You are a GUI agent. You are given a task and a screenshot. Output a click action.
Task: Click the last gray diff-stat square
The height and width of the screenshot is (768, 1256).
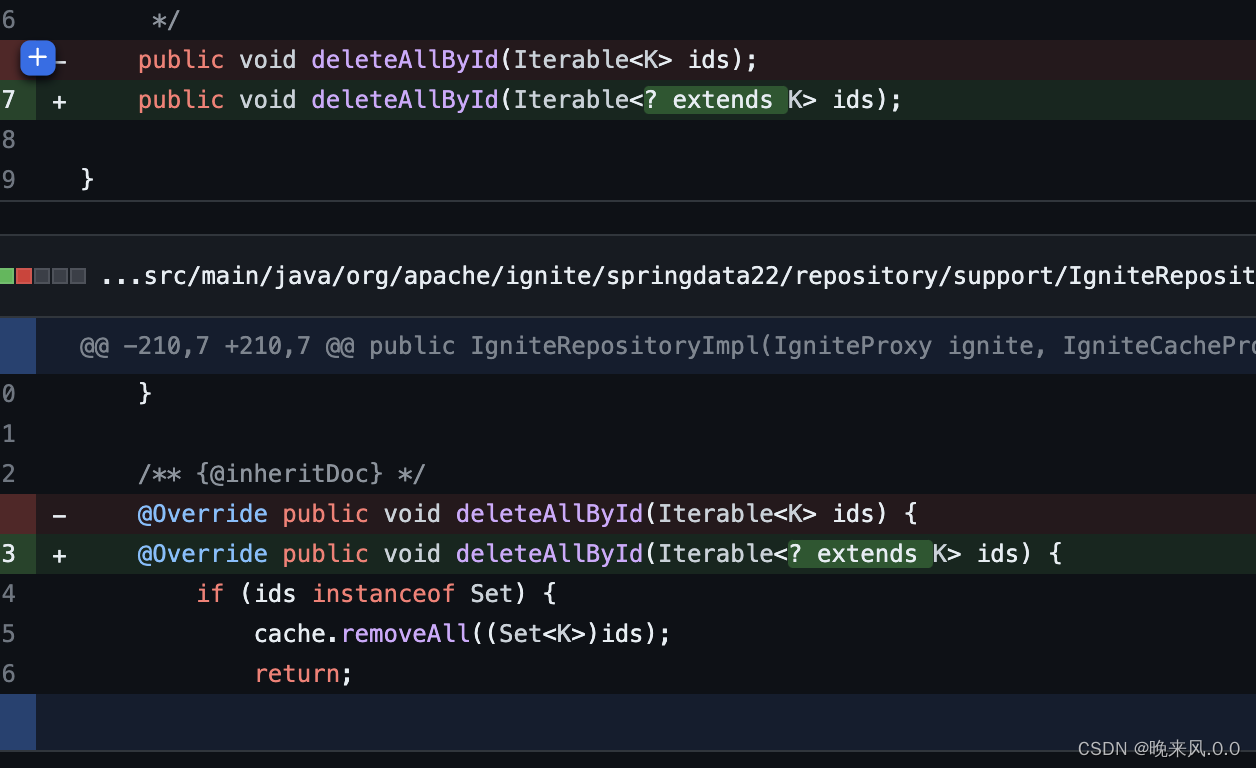tap(76, 275)
